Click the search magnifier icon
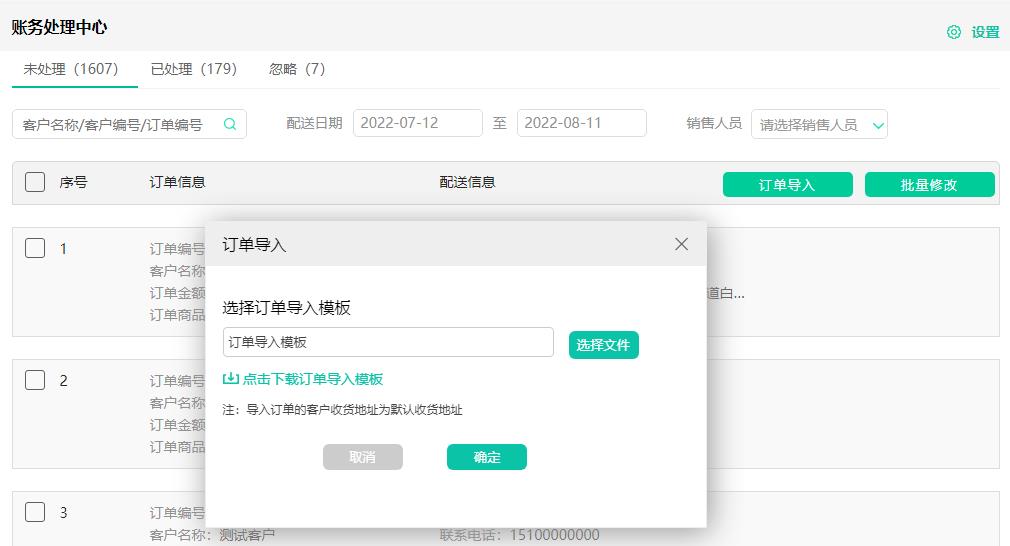Viewport: 1010px width, 546px height. [230, 124]
